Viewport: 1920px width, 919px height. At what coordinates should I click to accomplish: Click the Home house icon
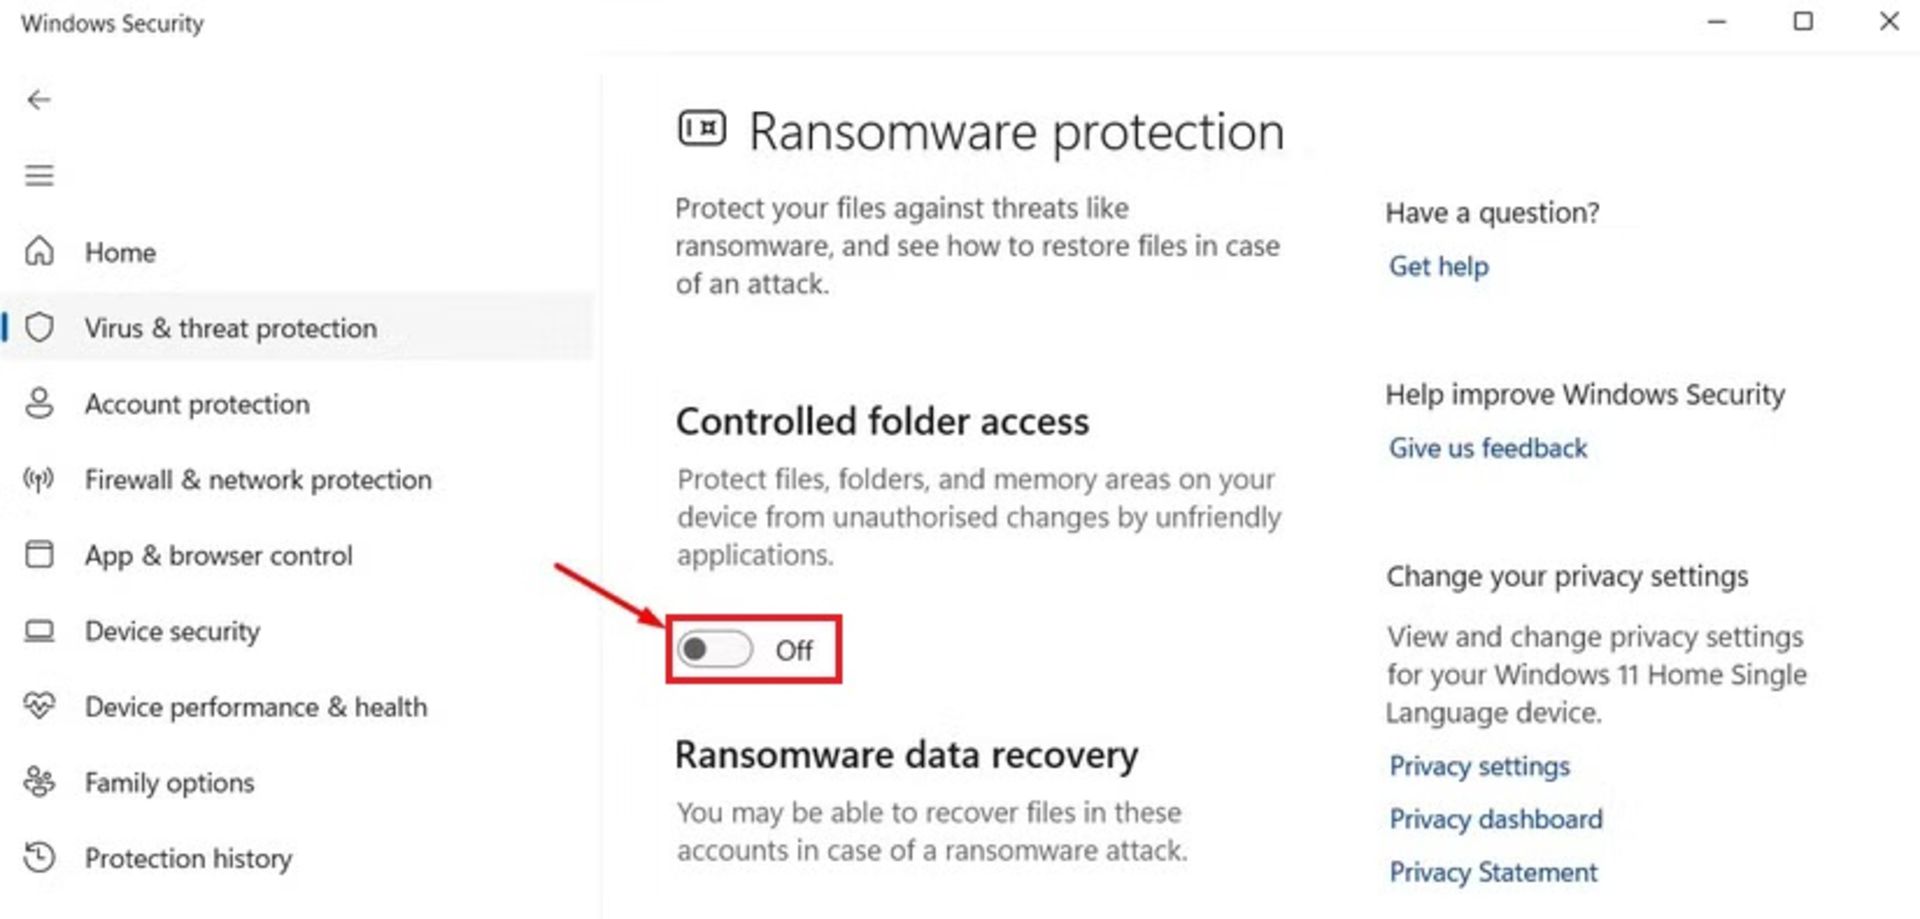[x=39, y=251]
